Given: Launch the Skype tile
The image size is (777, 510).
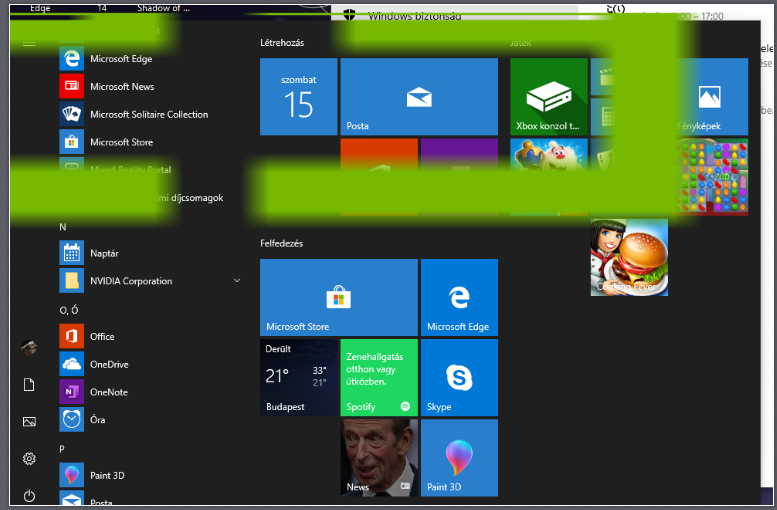Looking at the screenshot, I should [459, 378].
